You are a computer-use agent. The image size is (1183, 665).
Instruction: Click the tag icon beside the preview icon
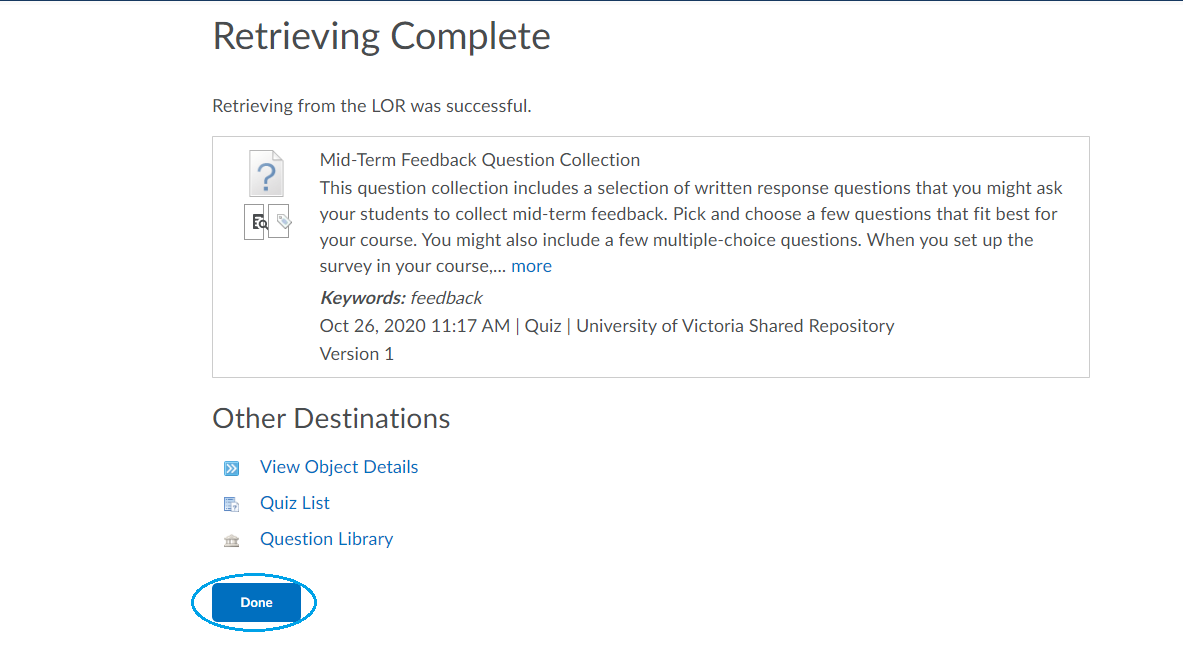(x=282, y=222)
